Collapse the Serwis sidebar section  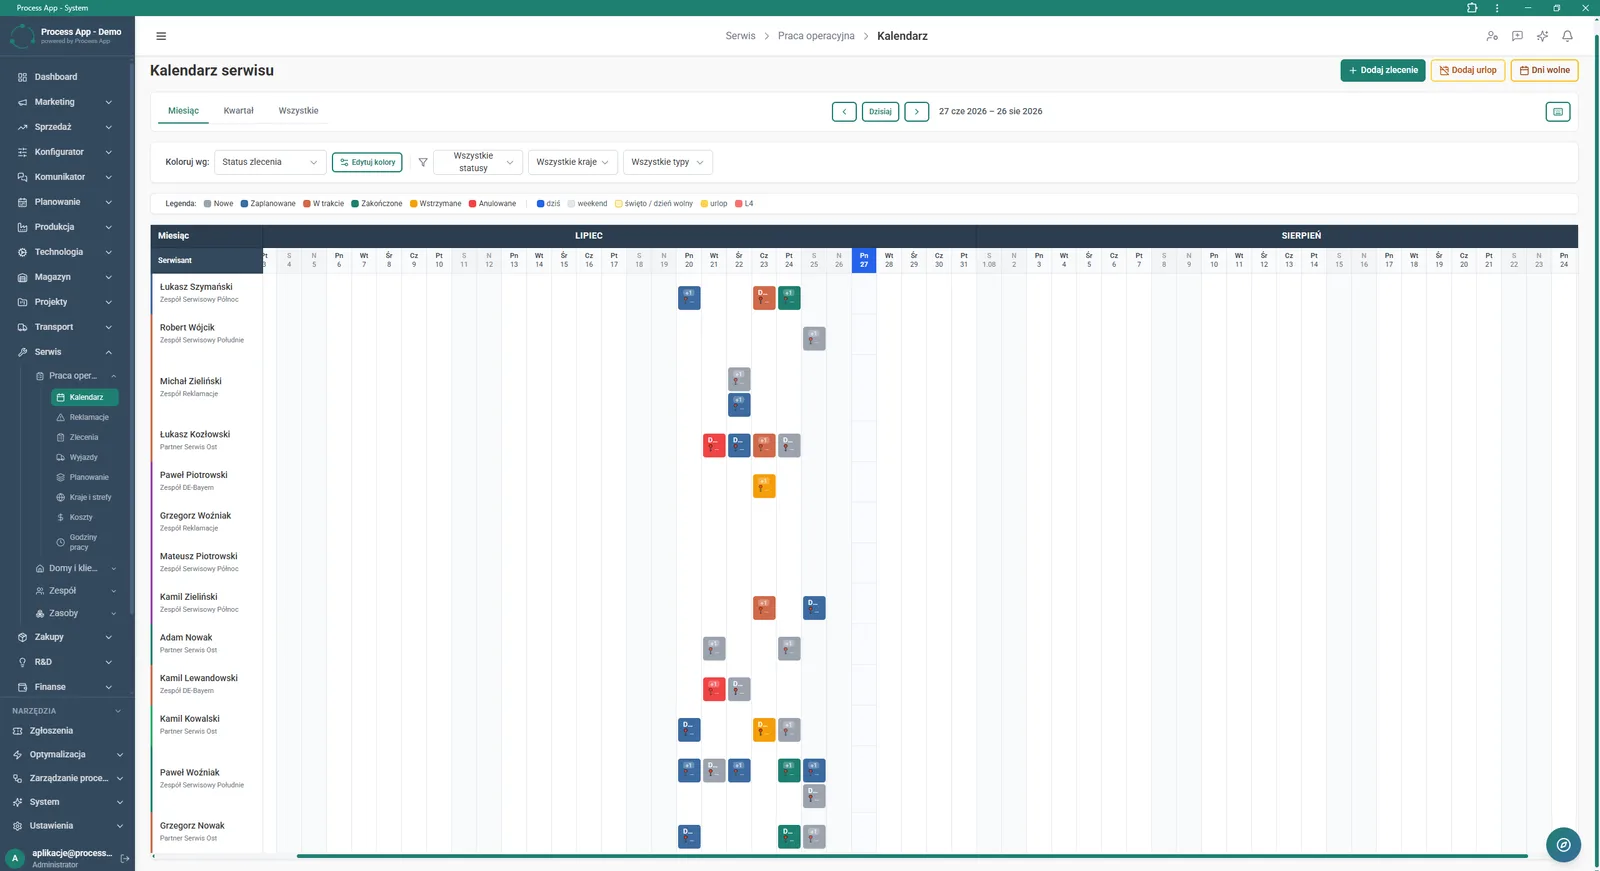(66, 352)
